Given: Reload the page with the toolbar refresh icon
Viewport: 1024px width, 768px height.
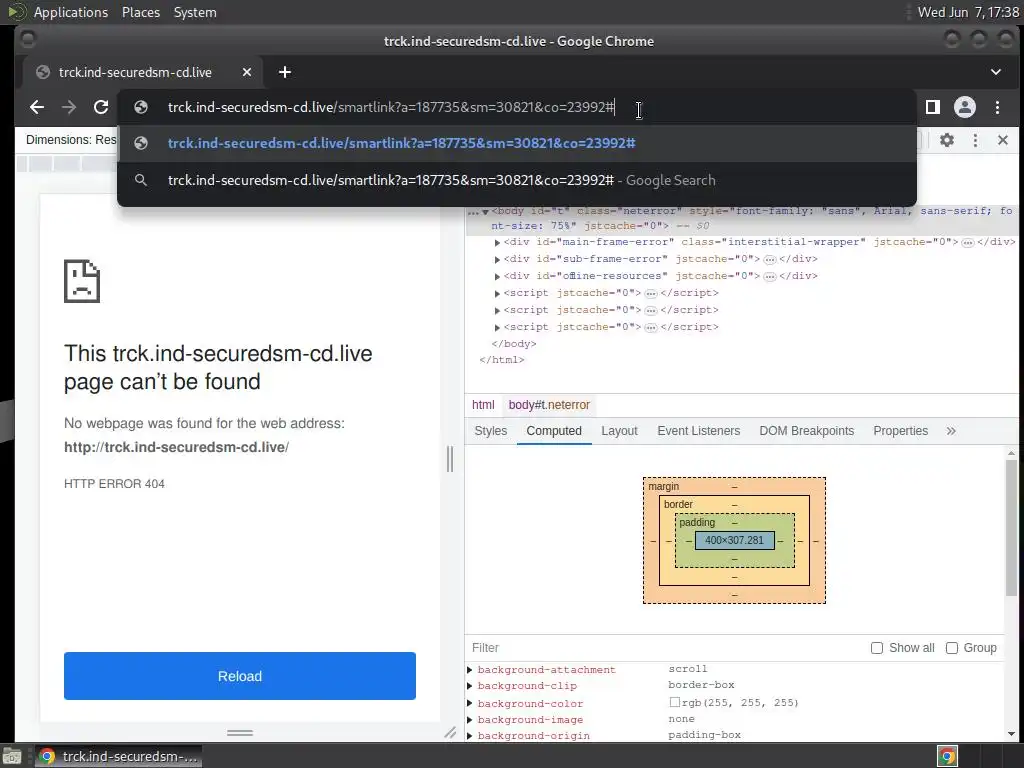Looking at the screenshot, I should pyautogui.click(x=101, y=107).
